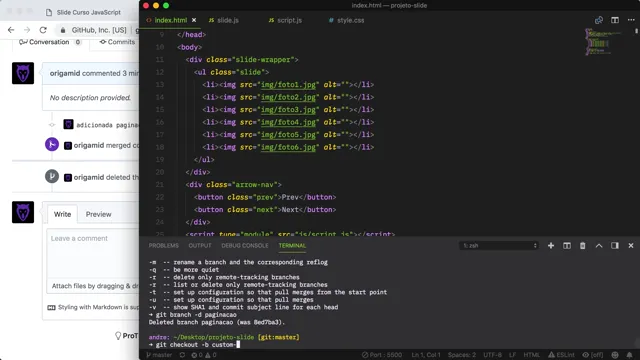Open Styling with Markdown is supported link
640x360 pixels.
tap(93, 307)
